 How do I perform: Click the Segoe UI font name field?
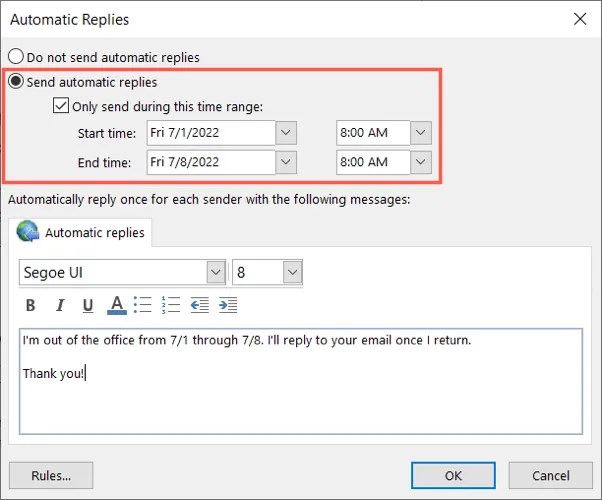pyautogui.click(x=113, y=272)
